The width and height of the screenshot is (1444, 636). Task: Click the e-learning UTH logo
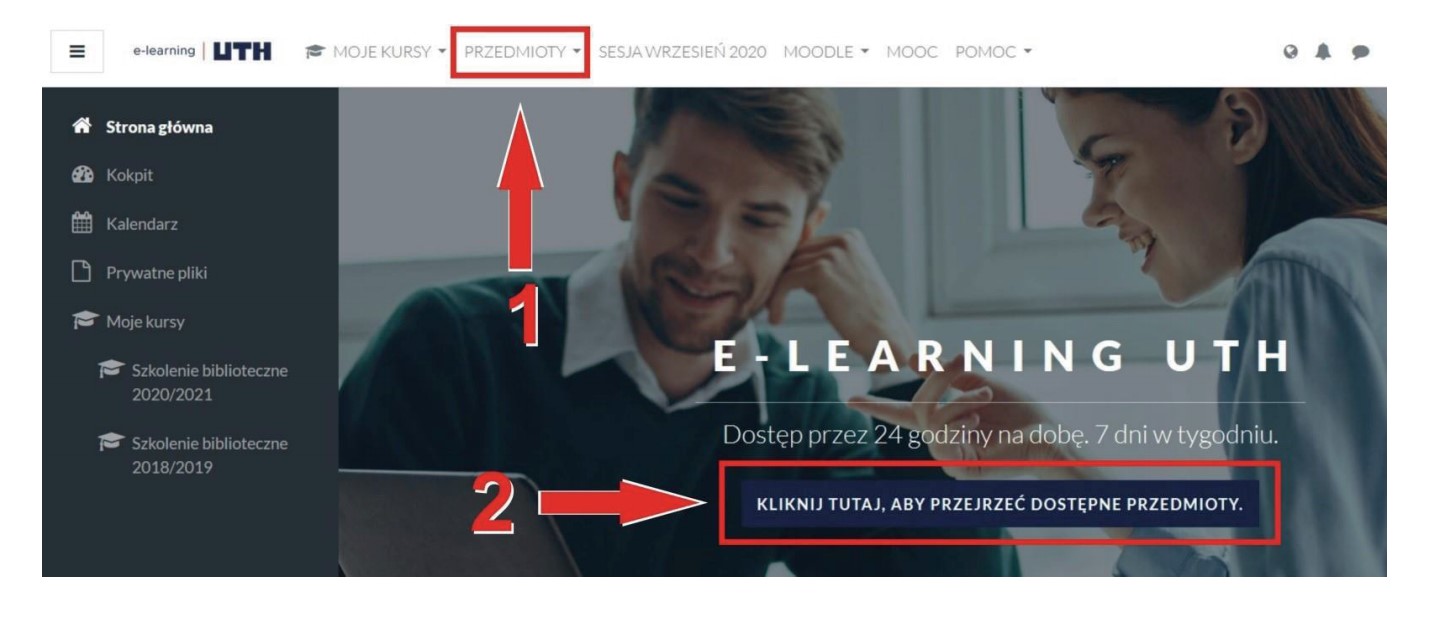click(x=201, y=52)
